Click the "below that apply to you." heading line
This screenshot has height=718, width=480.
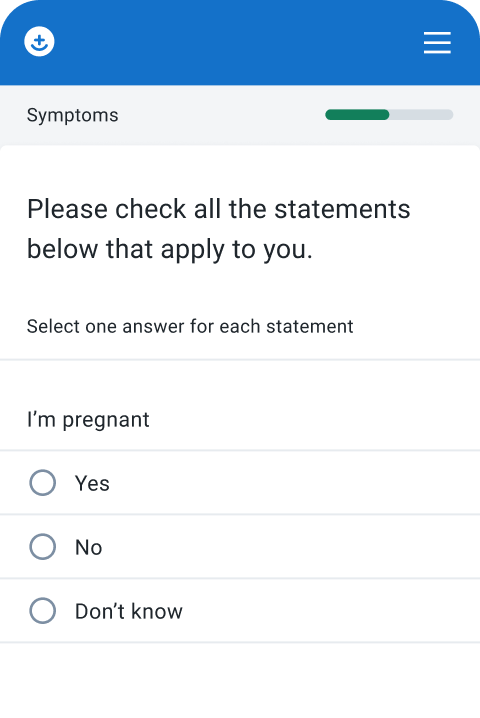[170, 250]
